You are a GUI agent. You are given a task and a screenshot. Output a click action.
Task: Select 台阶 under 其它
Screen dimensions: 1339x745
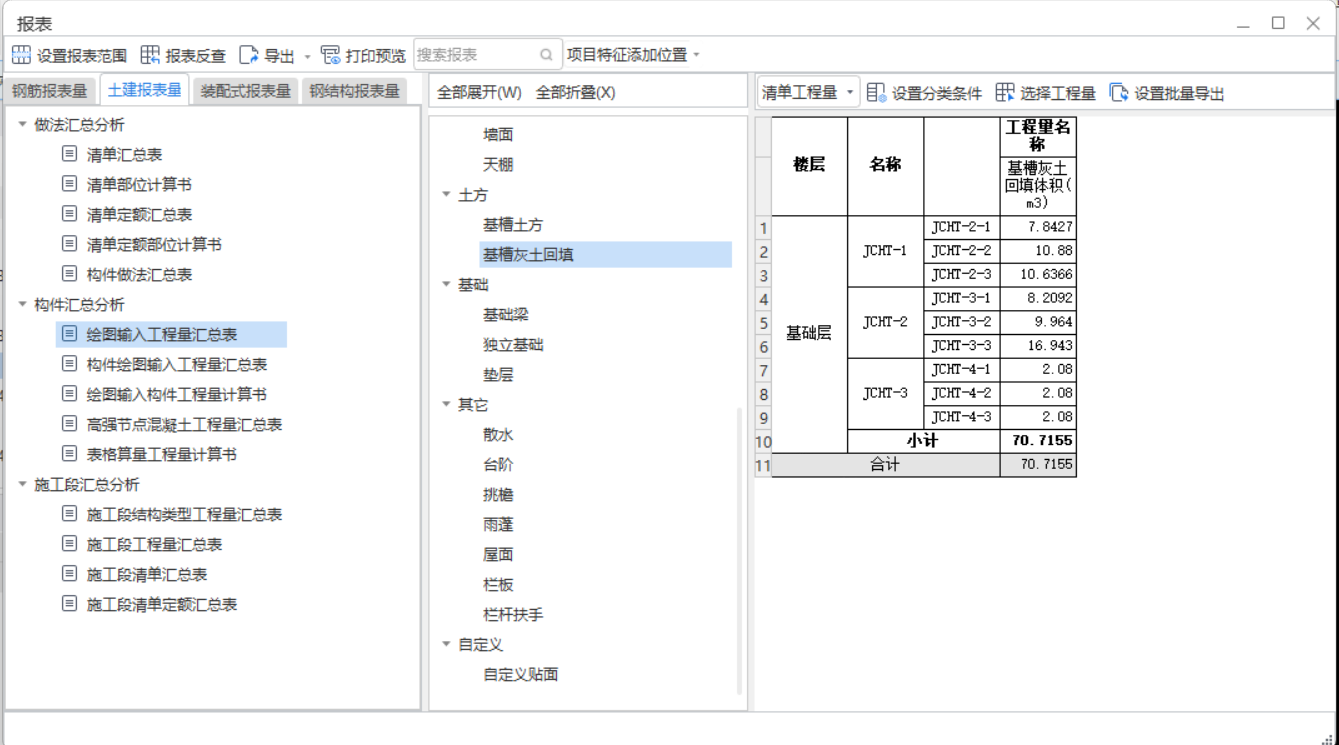[x=498, y=465]
